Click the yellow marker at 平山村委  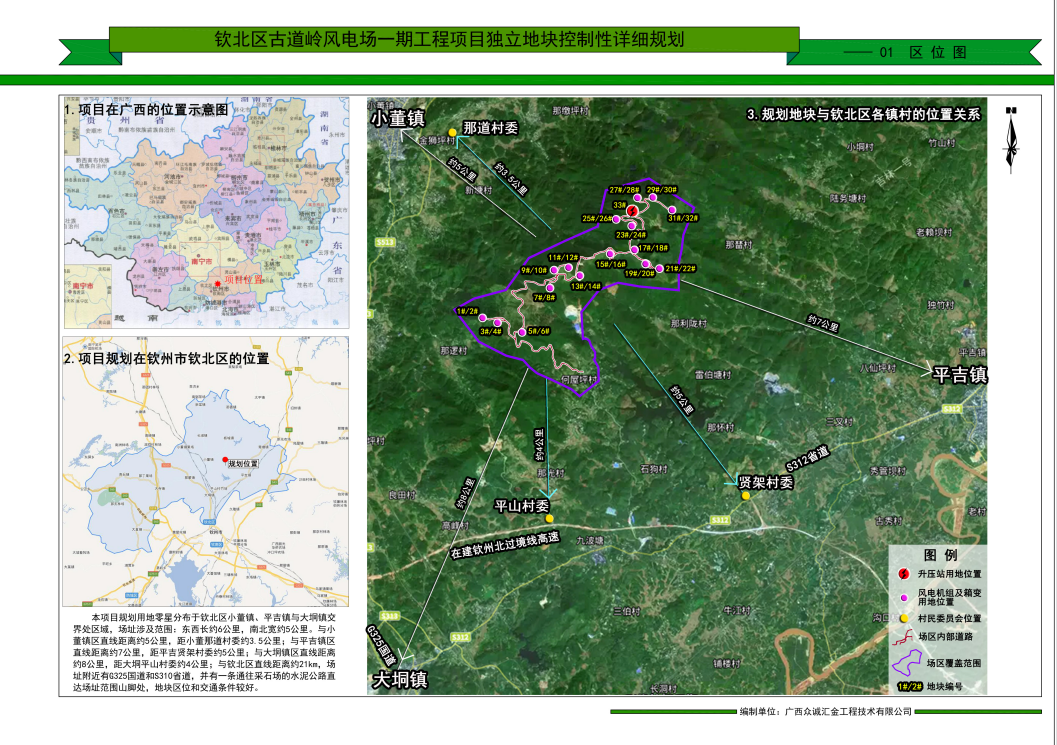(x=549, y=518)
